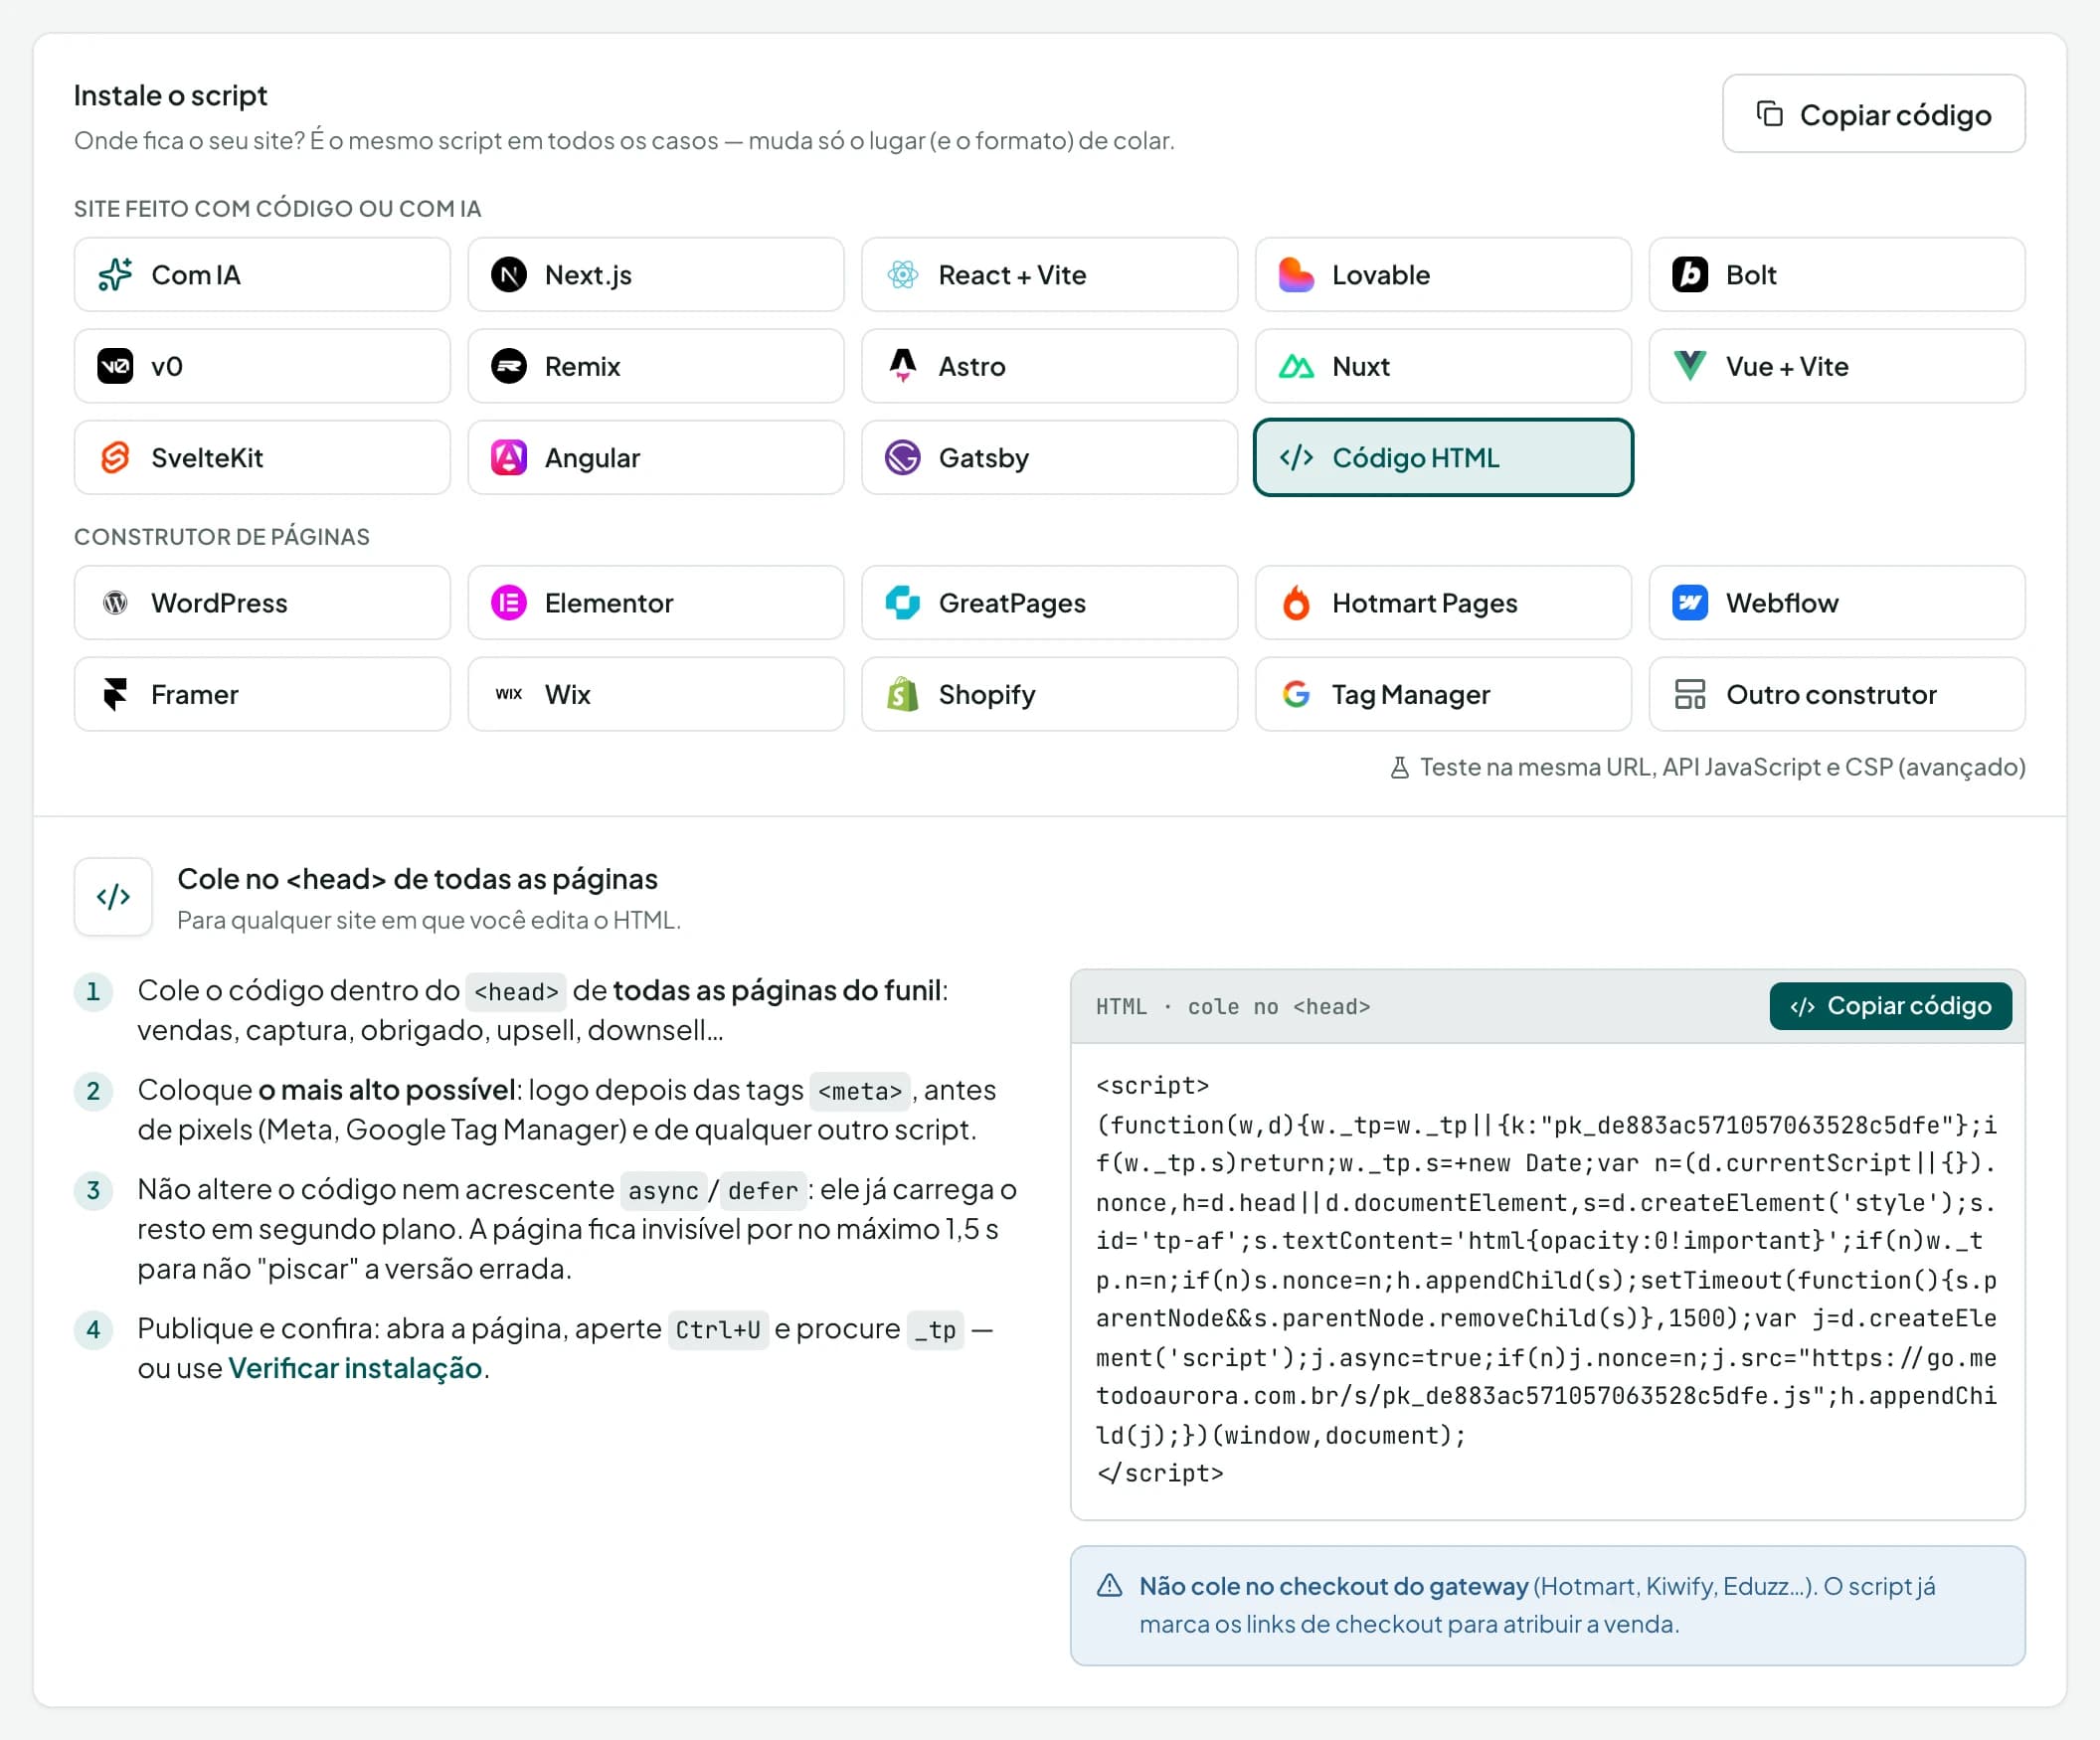Image resolution: width=2100 pixels, height=1740 pixels.
Task: Pick the Framer logo icon
Action: pos(115,694)
